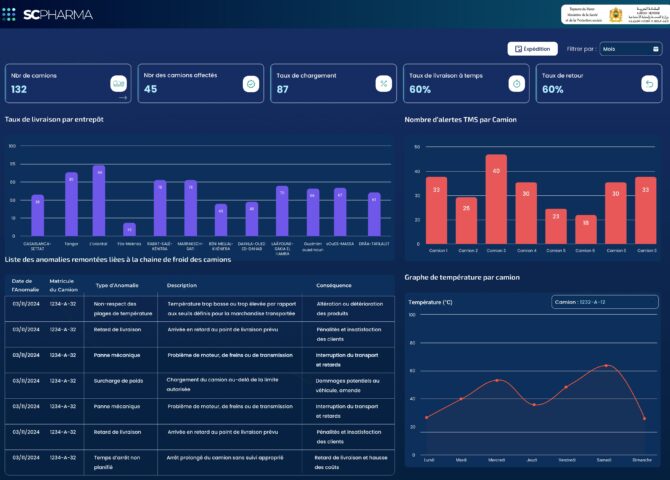
Task: Click the icon in Taux de chargement card
Action: [x=383, y=84]
